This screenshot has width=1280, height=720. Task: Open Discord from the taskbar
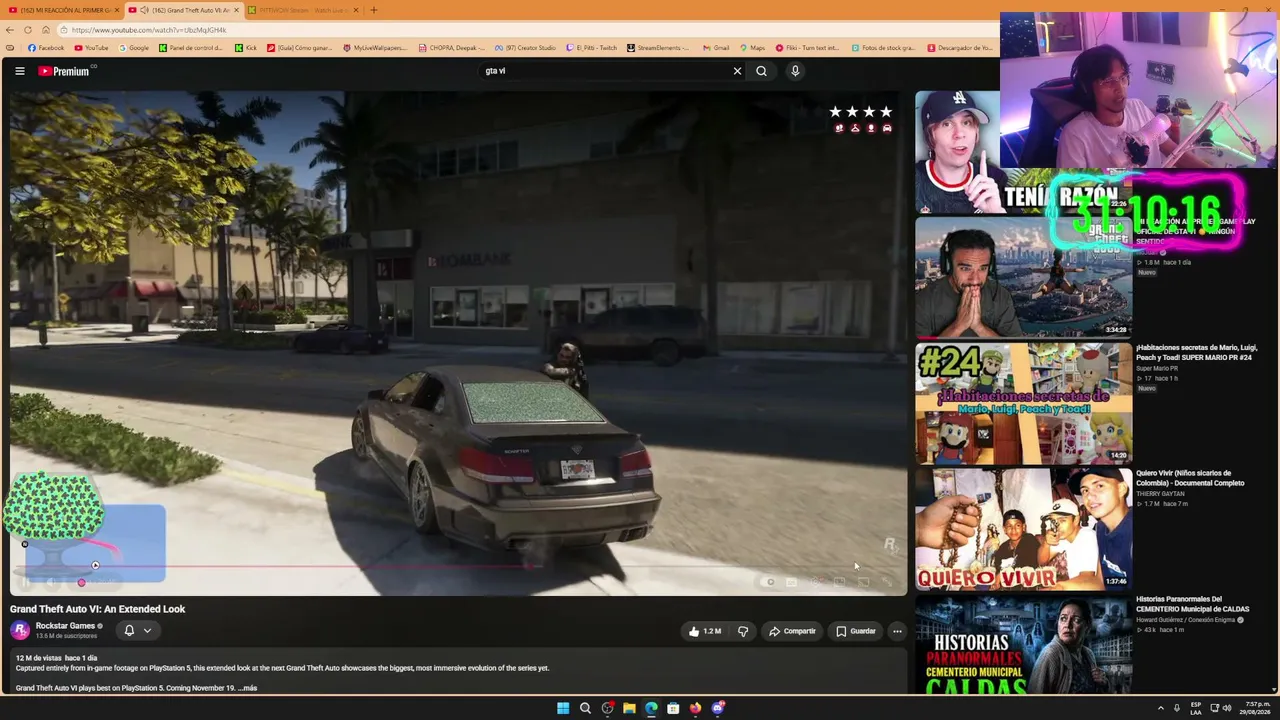click(x=717, y=708)
